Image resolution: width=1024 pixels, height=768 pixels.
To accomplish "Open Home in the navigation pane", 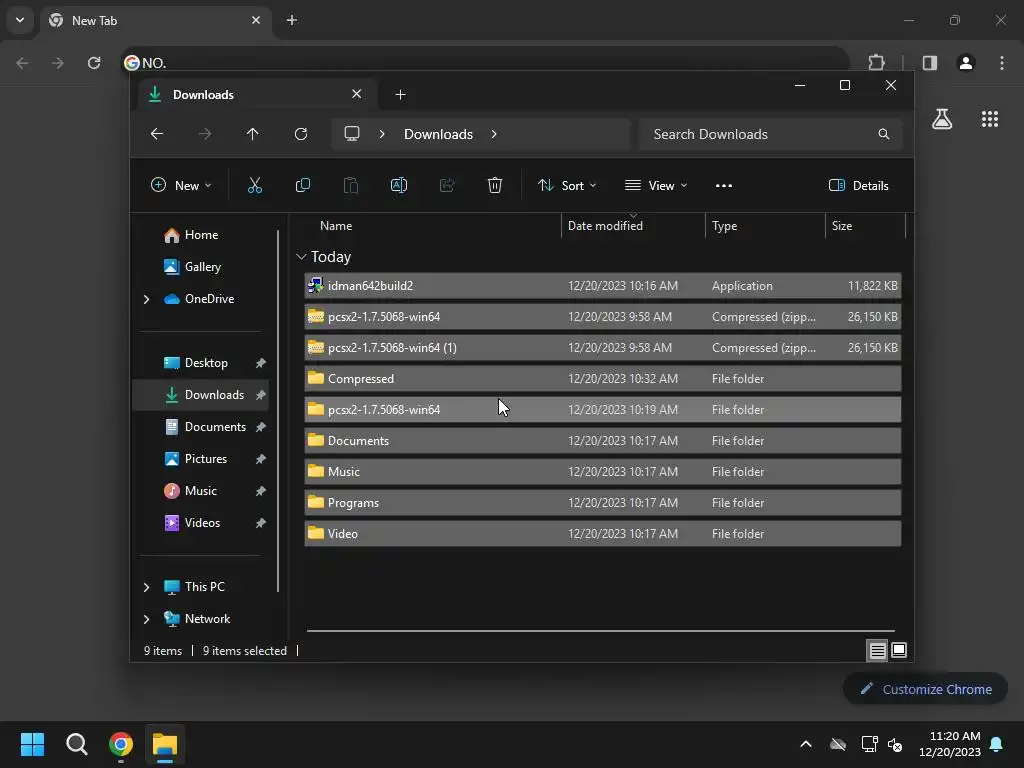I will point(201,234).
